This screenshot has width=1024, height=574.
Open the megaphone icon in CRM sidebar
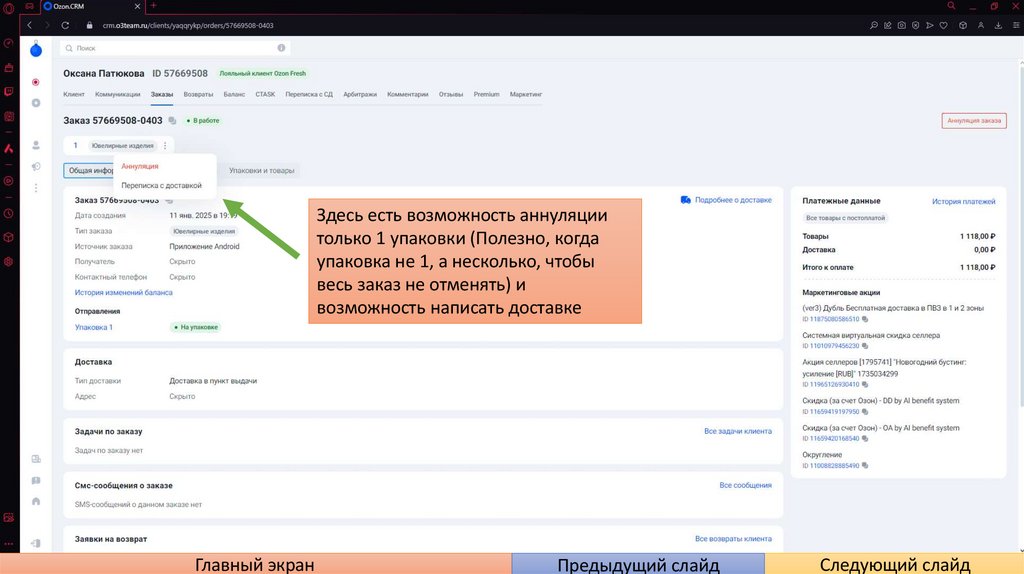point(36,167)
